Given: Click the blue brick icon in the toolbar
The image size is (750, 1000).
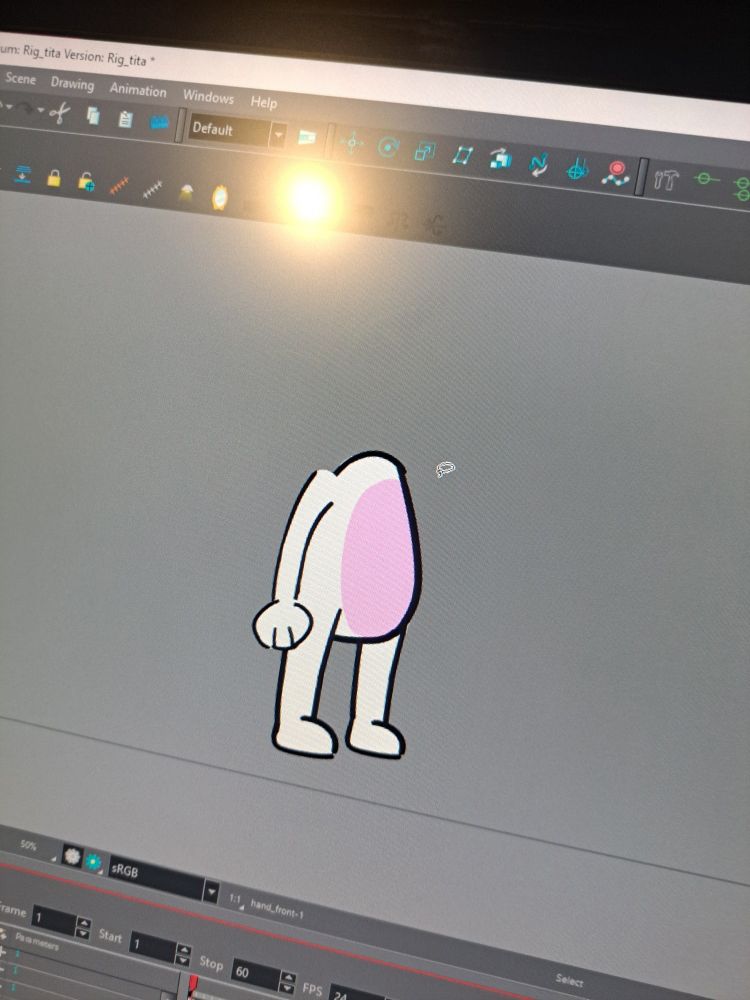Looking at the screenshot, I should coord(159,122).
